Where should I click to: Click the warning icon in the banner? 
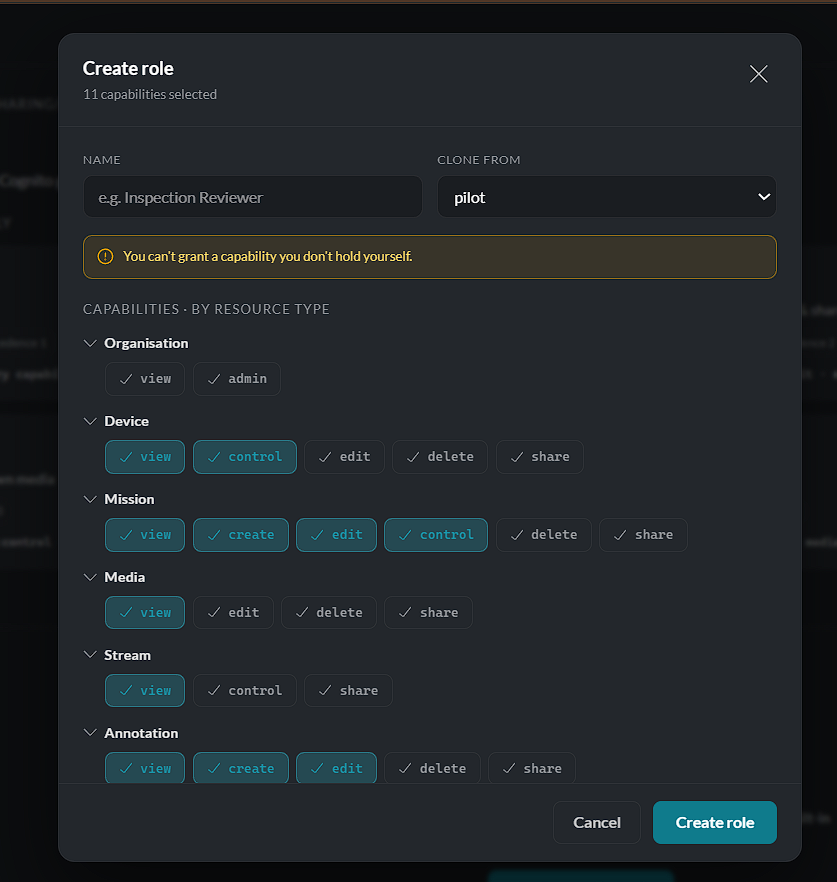105,256
